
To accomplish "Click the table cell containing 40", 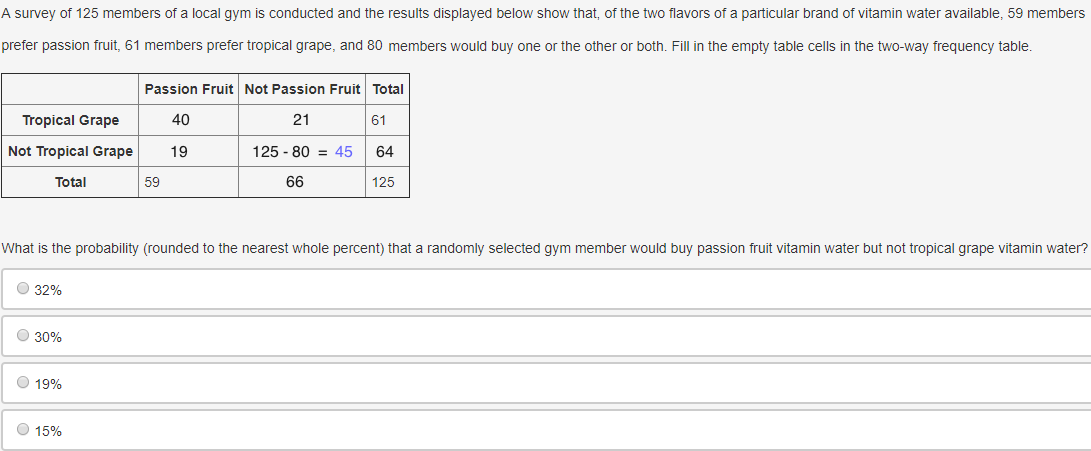I will pos(181,120).
